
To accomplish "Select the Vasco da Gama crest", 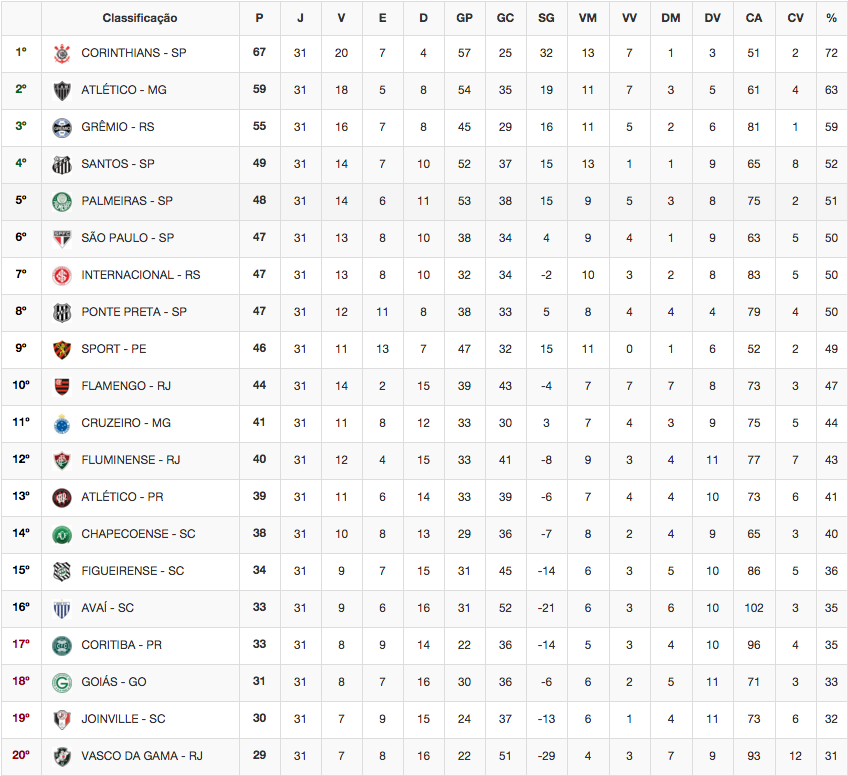I will tap(62, 756).
